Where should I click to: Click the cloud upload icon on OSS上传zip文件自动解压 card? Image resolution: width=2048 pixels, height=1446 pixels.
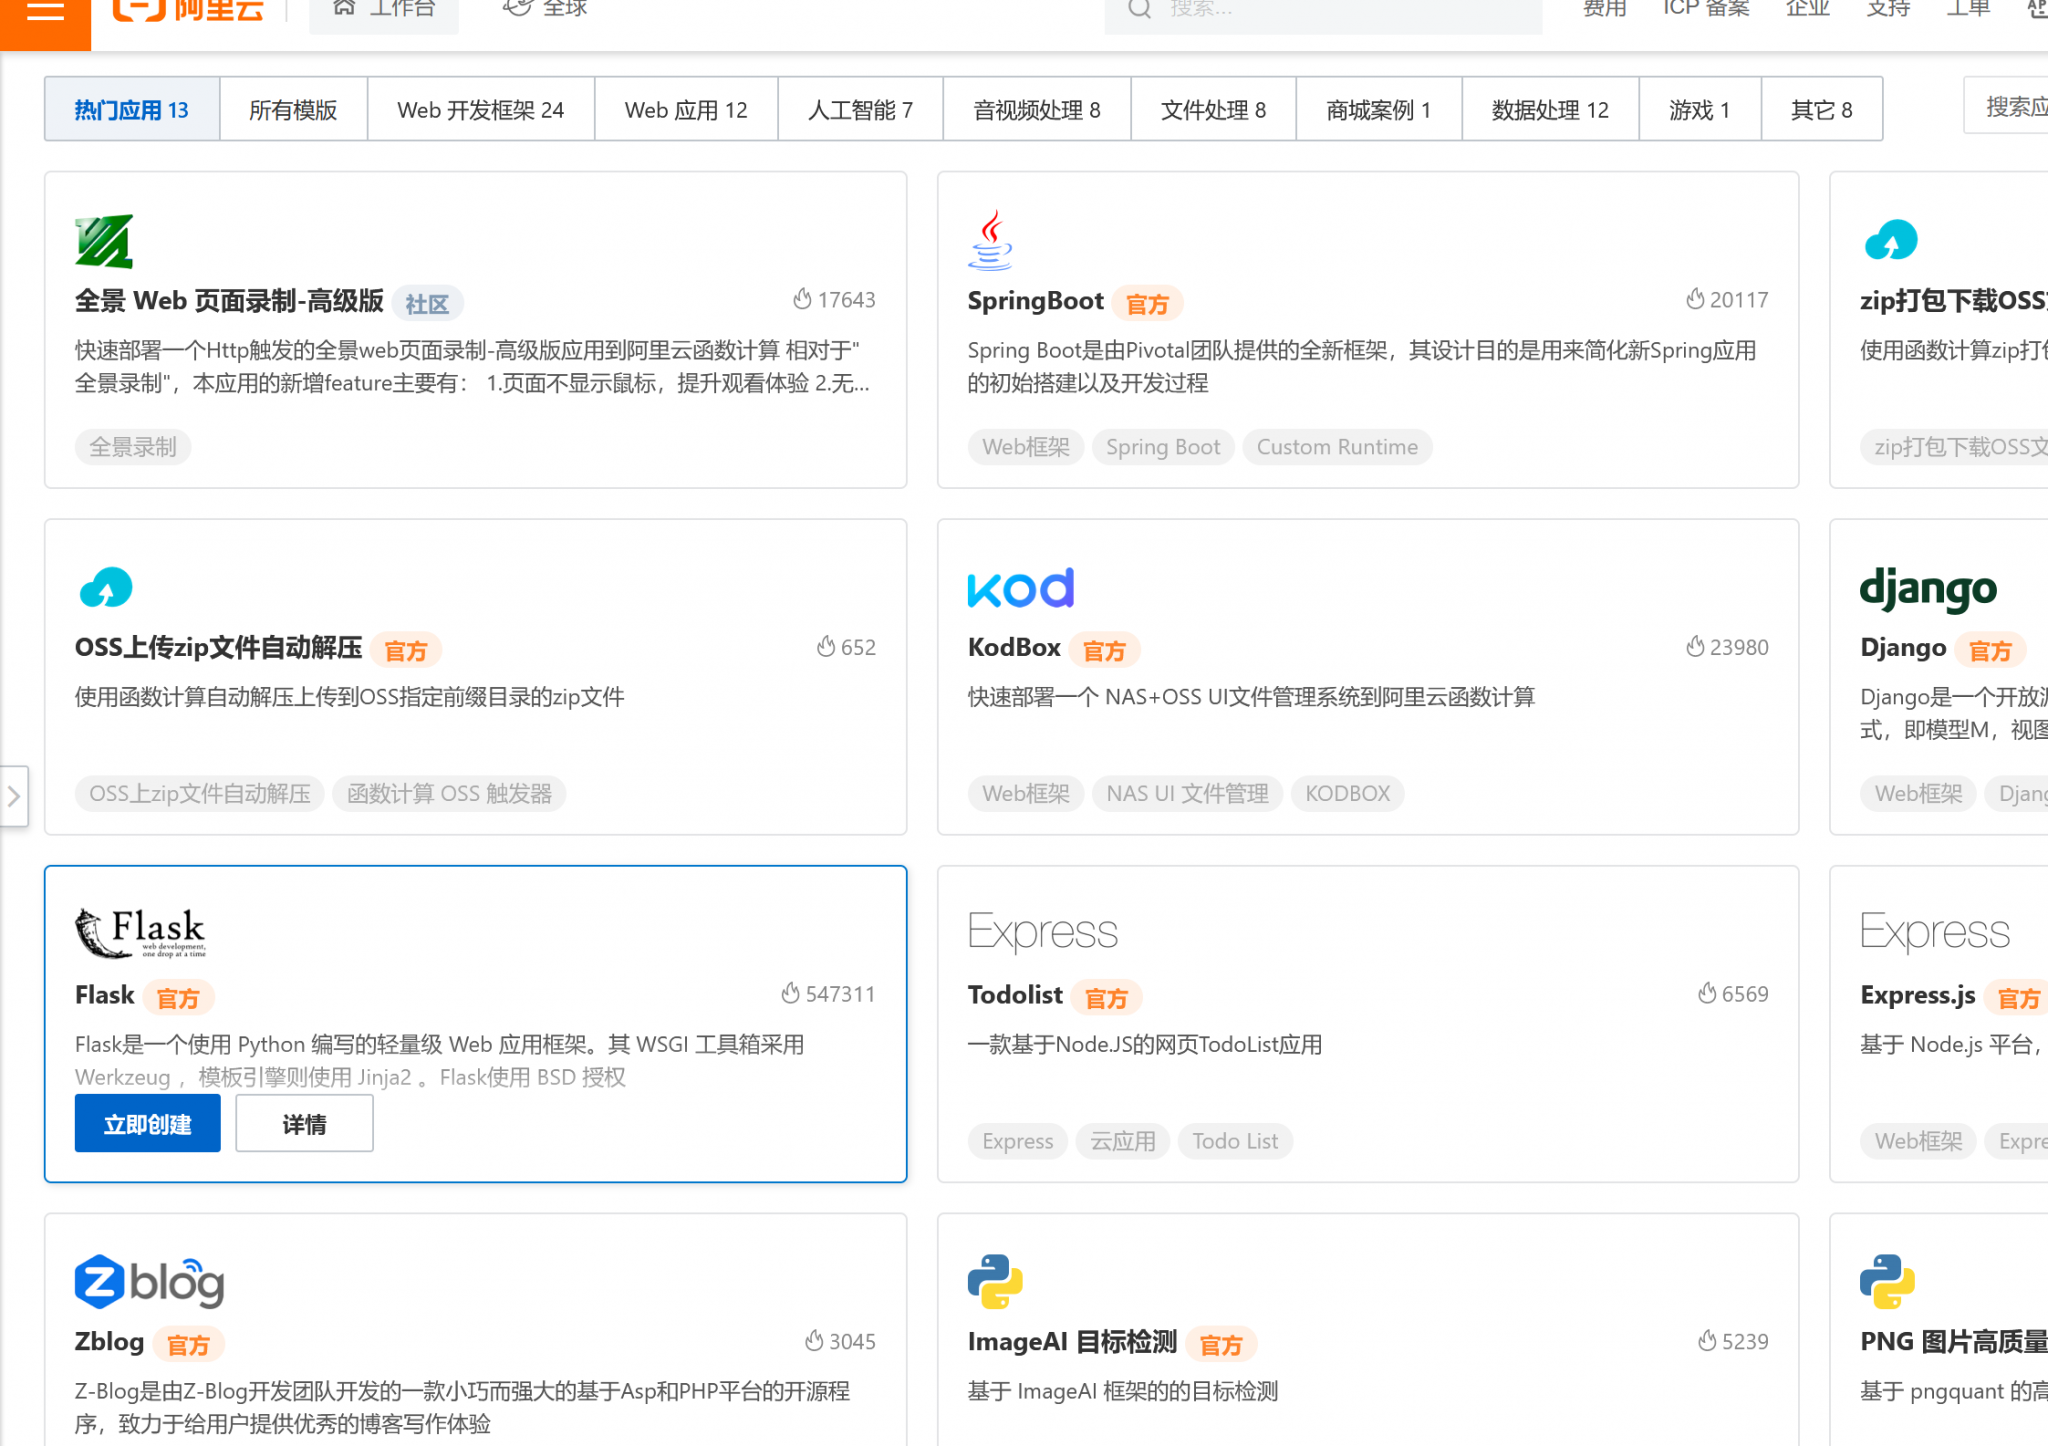pyautogui.click(x=107, y=588)
